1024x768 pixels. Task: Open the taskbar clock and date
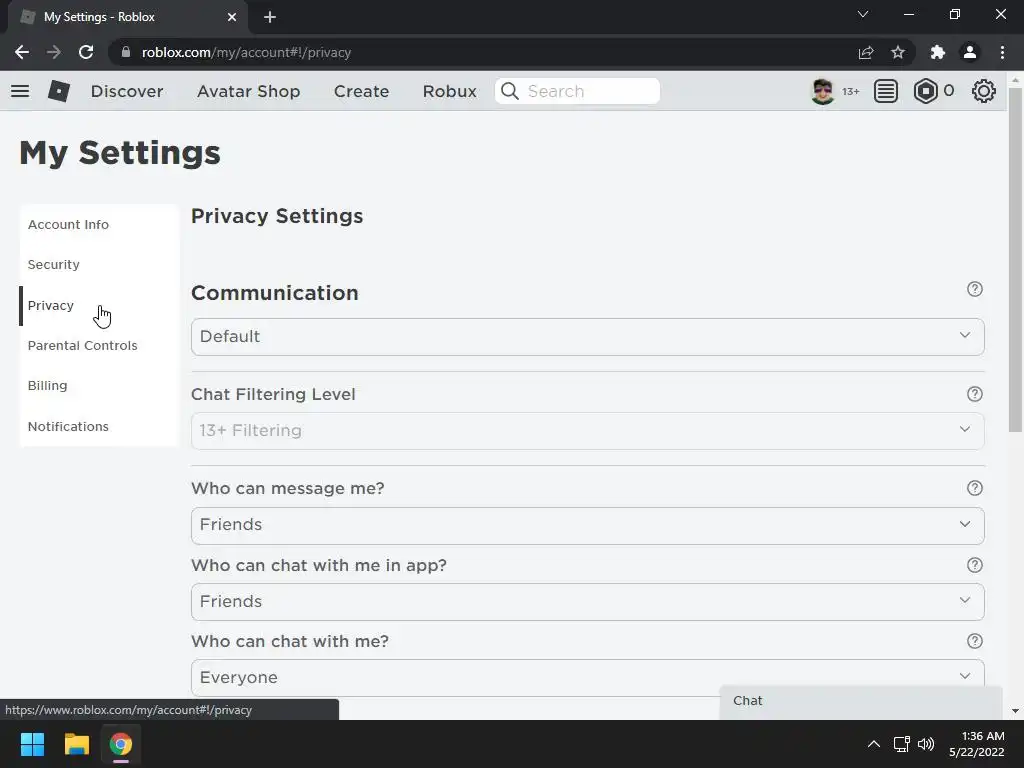(x=977, y=744)
